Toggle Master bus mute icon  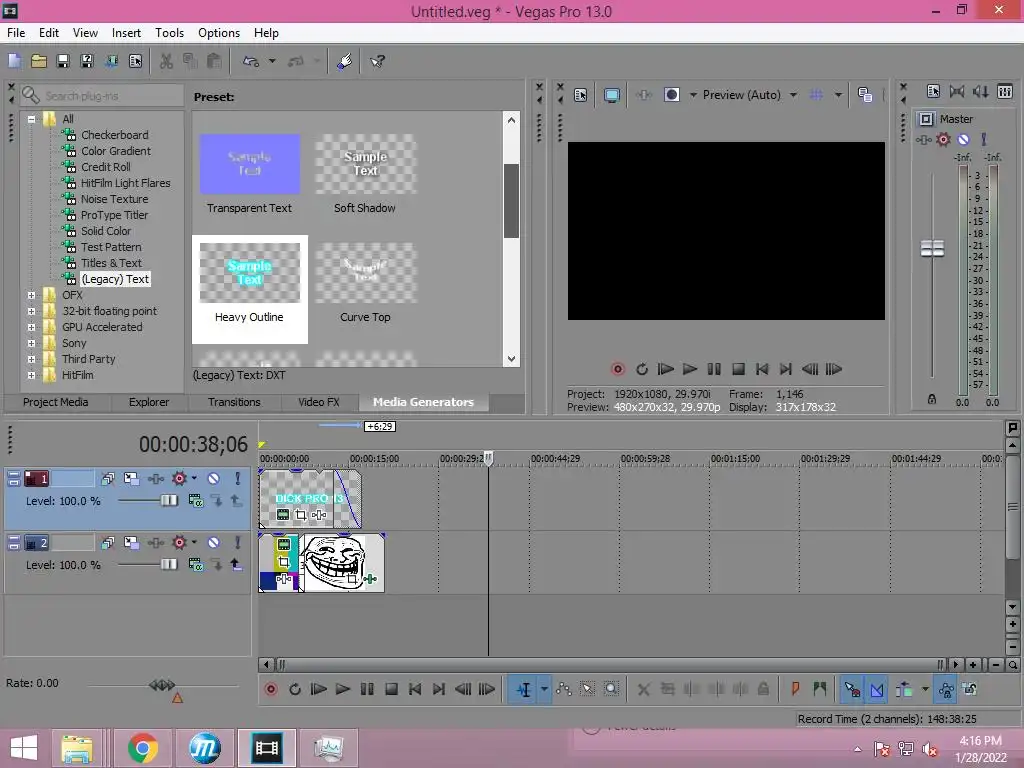click(963, 139)
